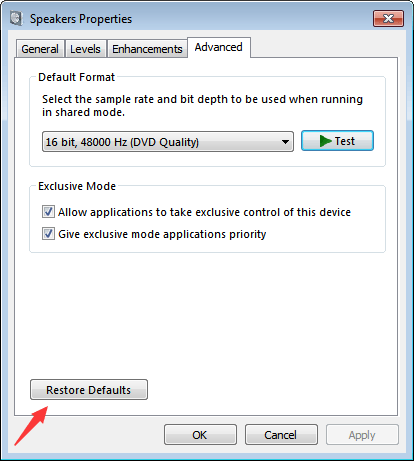This screenshot has width=414, height=461.
Task: Uncheck Allow applications exclusive control checkbox
Action: click(x=48, y=212)
